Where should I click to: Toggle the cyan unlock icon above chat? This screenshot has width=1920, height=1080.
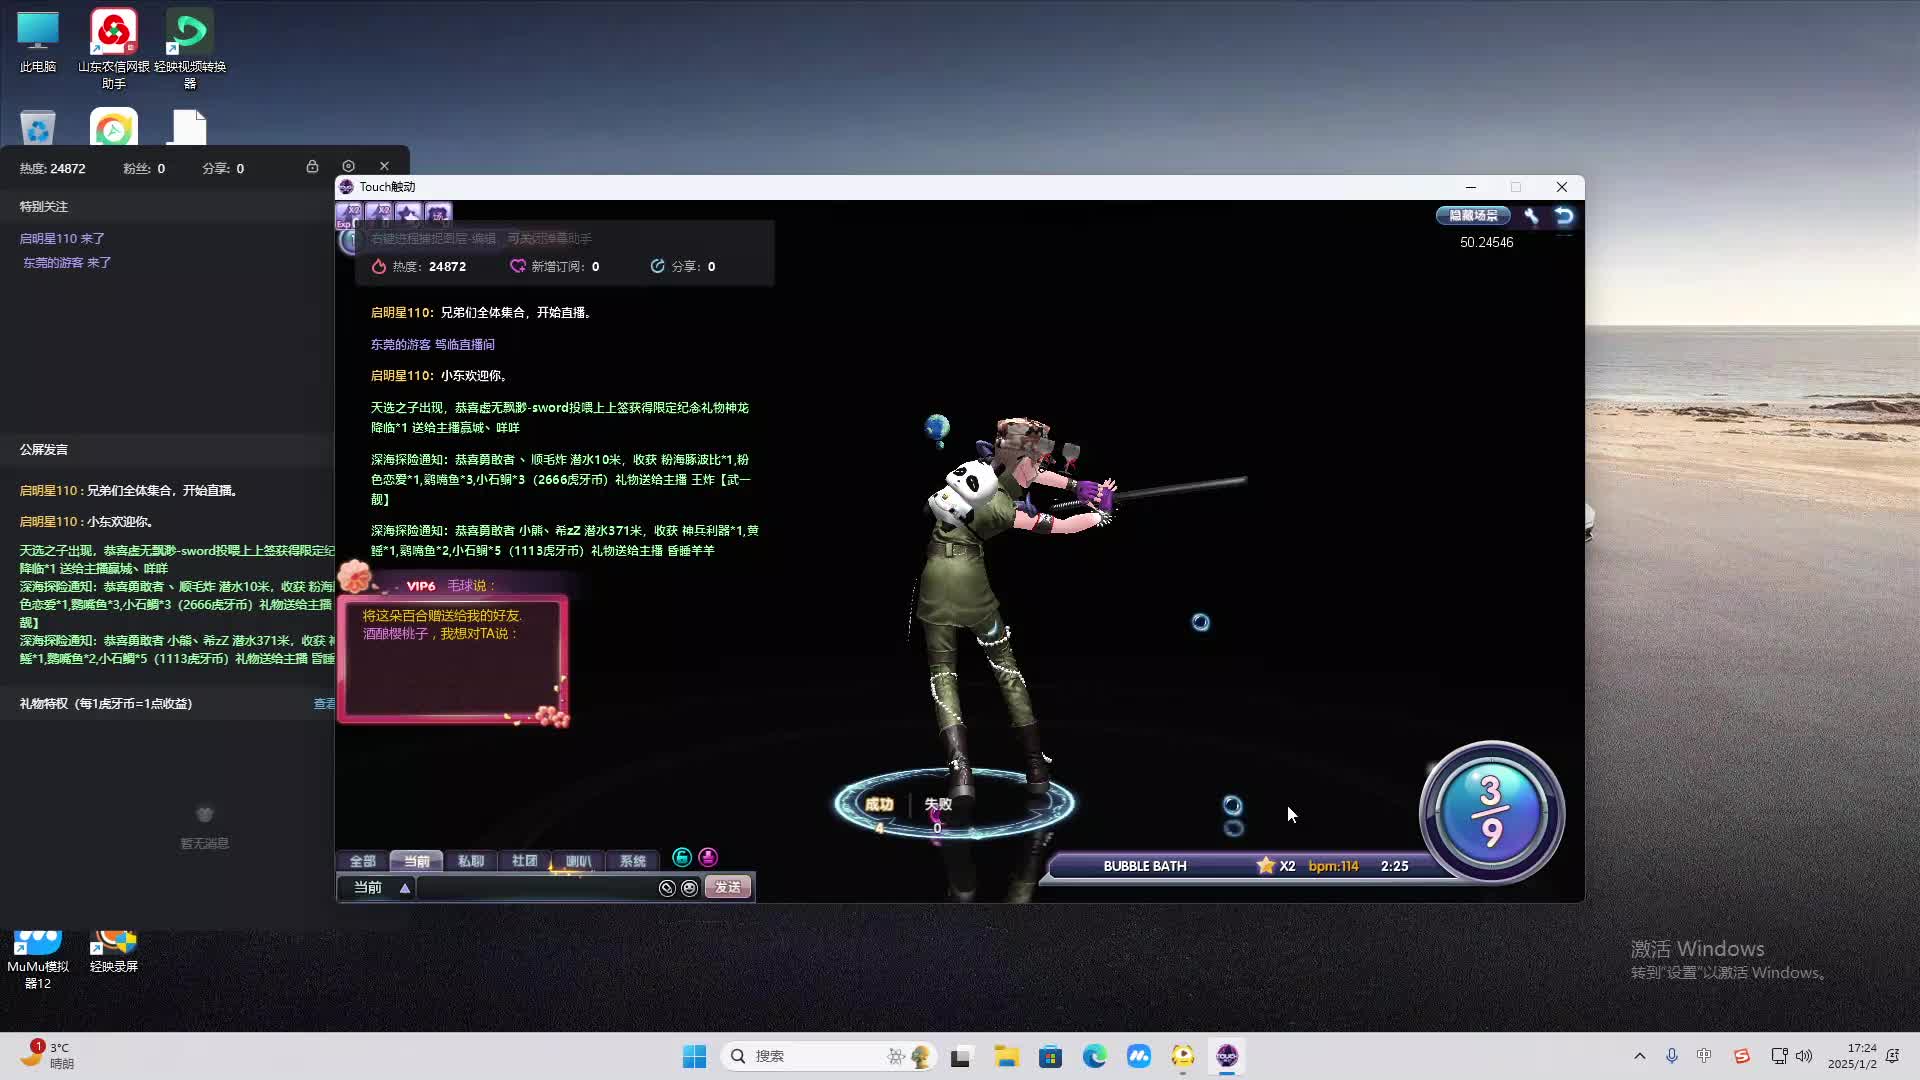click(682, 857)
